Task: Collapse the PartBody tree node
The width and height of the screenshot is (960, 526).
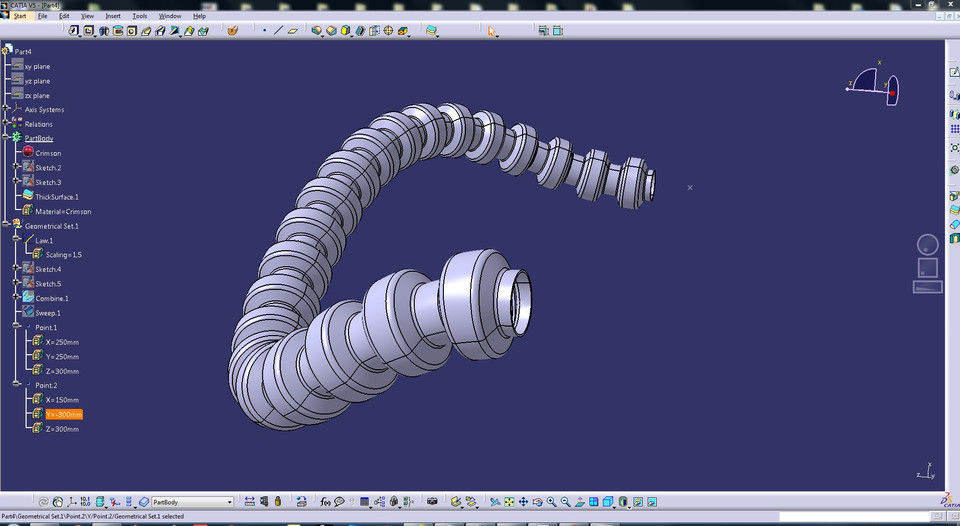Action: coord(6,138)
